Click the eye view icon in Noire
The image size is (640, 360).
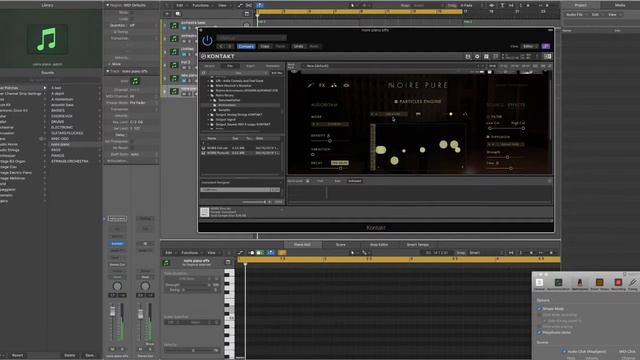pos(346,85)
